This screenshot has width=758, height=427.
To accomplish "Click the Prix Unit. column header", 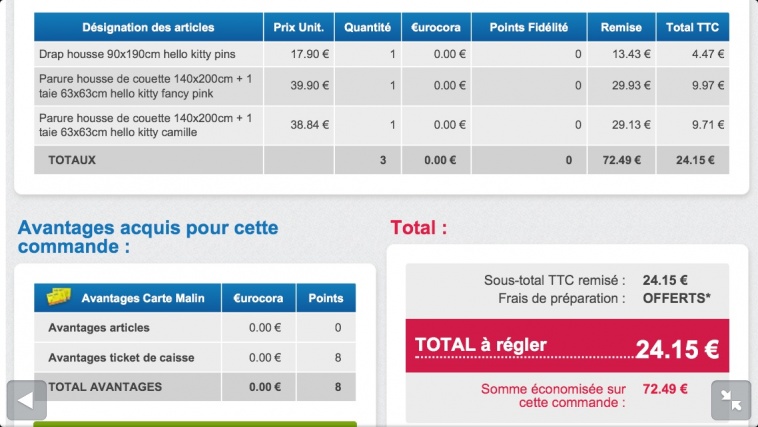I will [299, 27].
